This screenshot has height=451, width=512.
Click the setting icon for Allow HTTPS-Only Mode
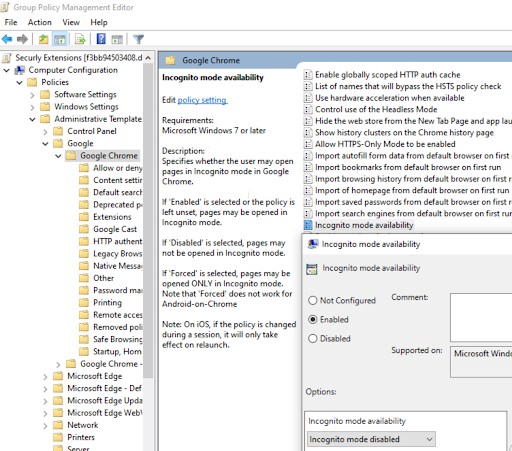[x=308, y=144]
